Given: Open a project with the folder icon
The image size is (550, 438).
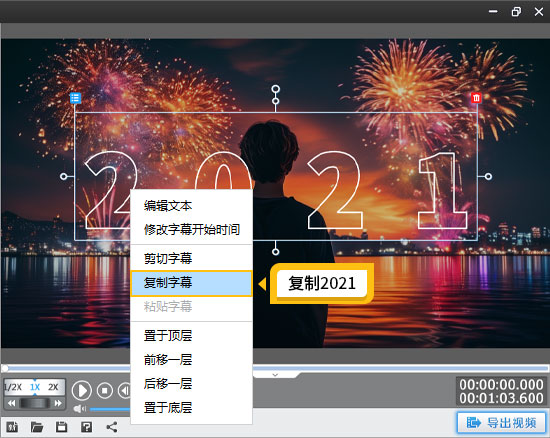Looking at the screenshot, I should pyautogui.click(x=37, y=426).
